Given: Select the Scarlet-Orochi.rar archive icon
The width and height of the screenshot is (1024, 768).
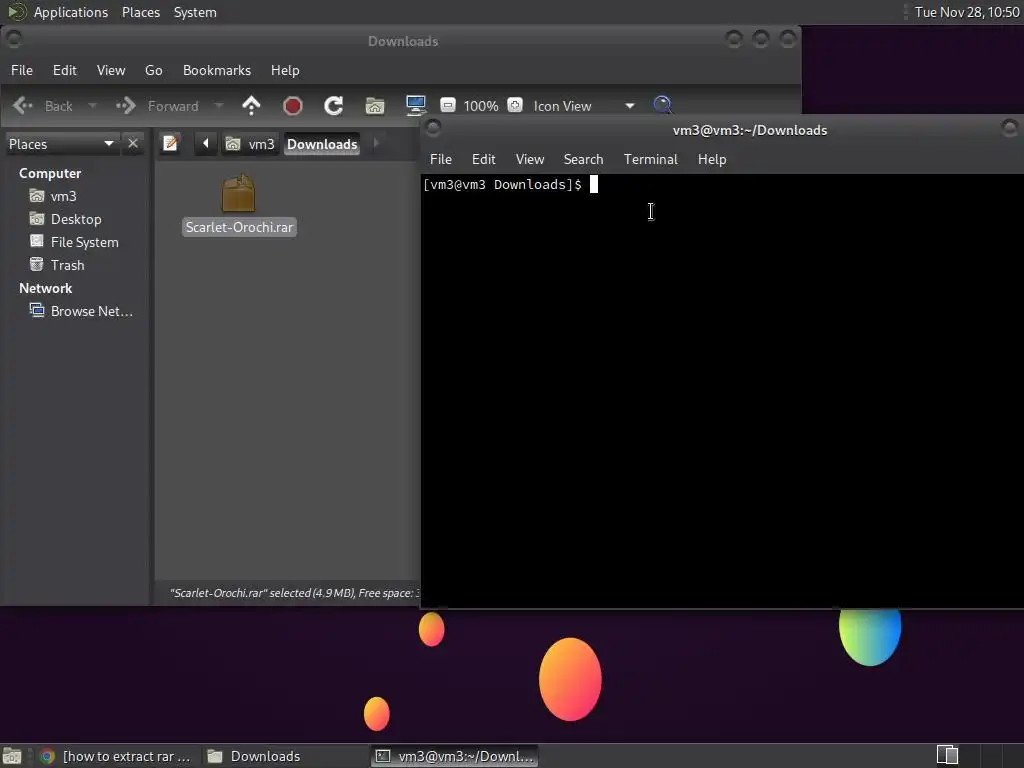Looking at the screenshot, I should click(238, 193).
